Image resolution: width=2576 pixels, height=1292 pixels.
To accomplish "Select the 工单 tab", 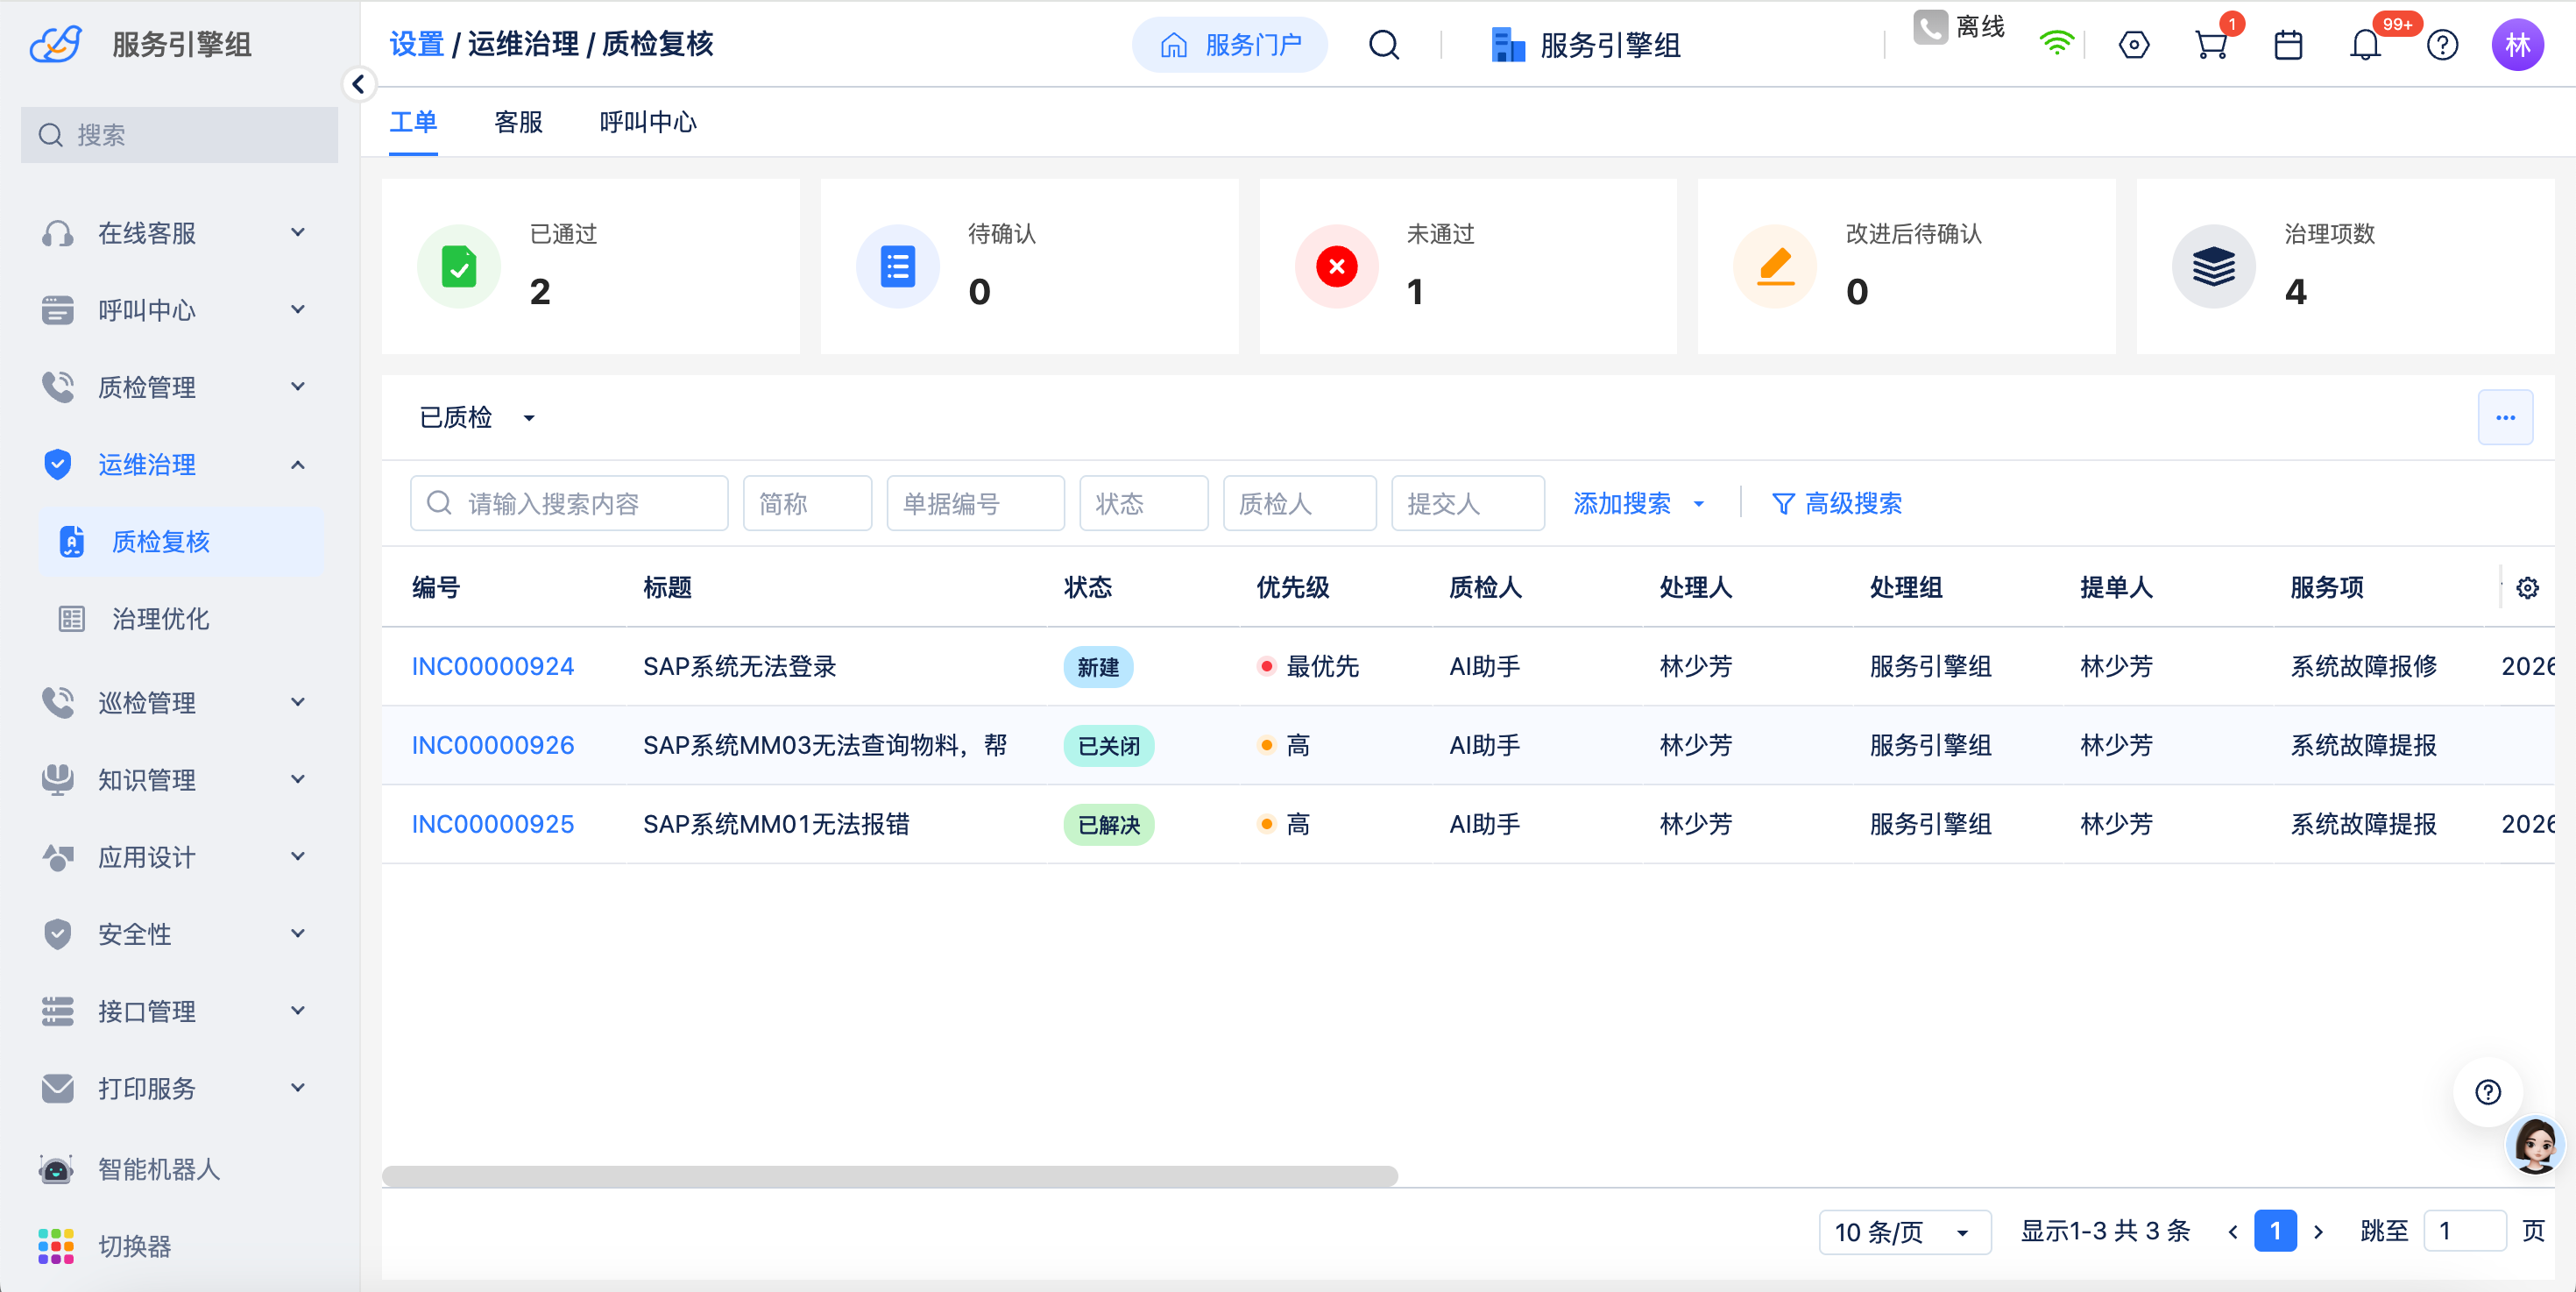I will point(413,122).
